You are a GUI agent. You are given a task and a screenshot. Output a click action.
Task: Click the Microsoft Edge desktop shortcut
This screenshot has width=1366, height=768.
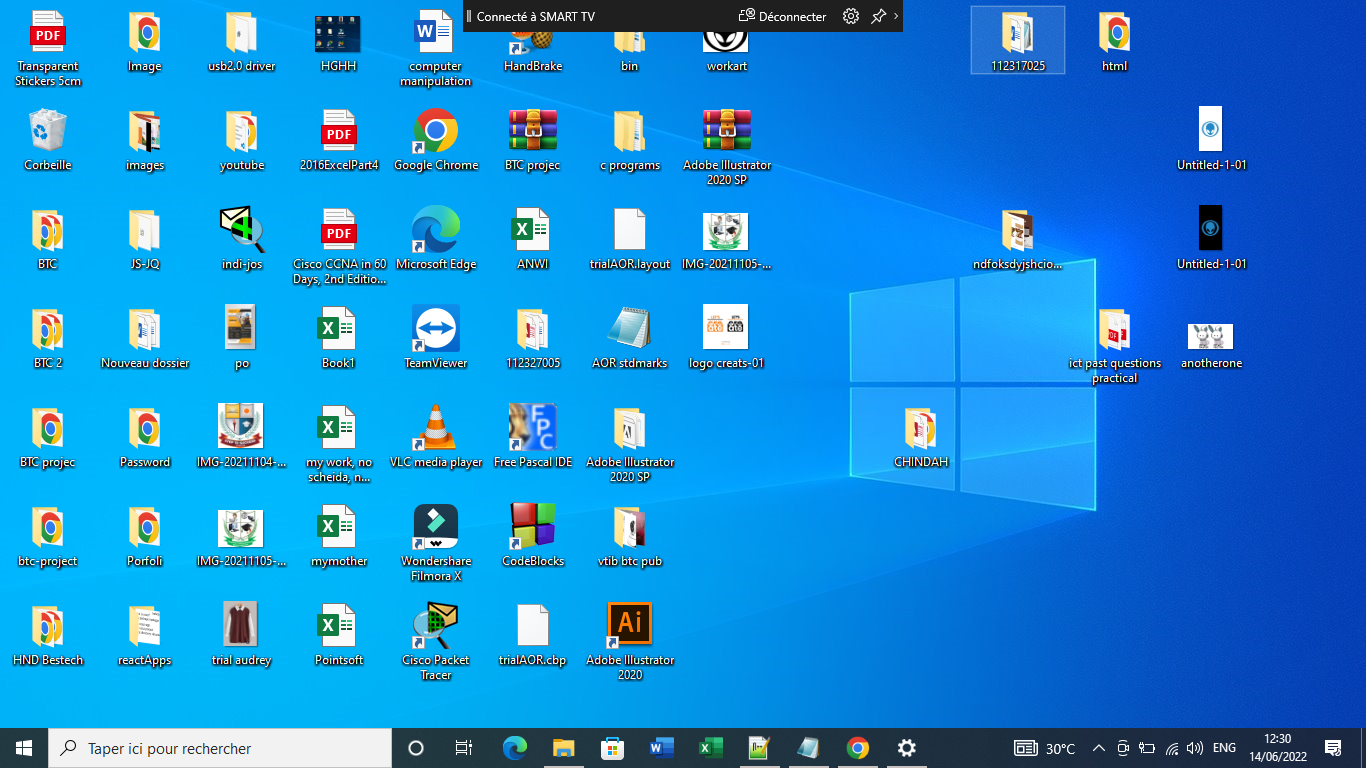(435, 231)
